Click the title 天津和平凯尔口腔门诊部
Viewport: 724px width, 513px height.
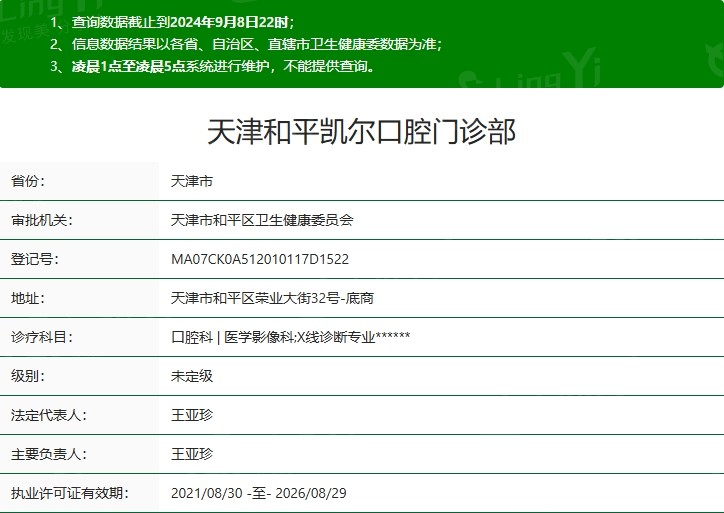click(361, 132)
